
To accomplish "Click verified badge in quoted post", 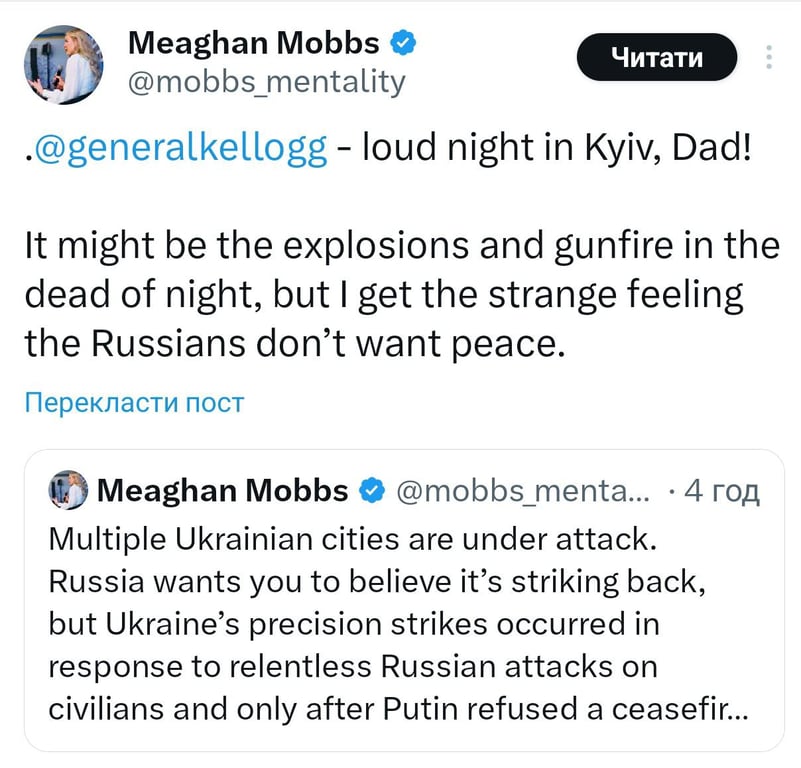I will pyautogui.click(x=372, y=491).
